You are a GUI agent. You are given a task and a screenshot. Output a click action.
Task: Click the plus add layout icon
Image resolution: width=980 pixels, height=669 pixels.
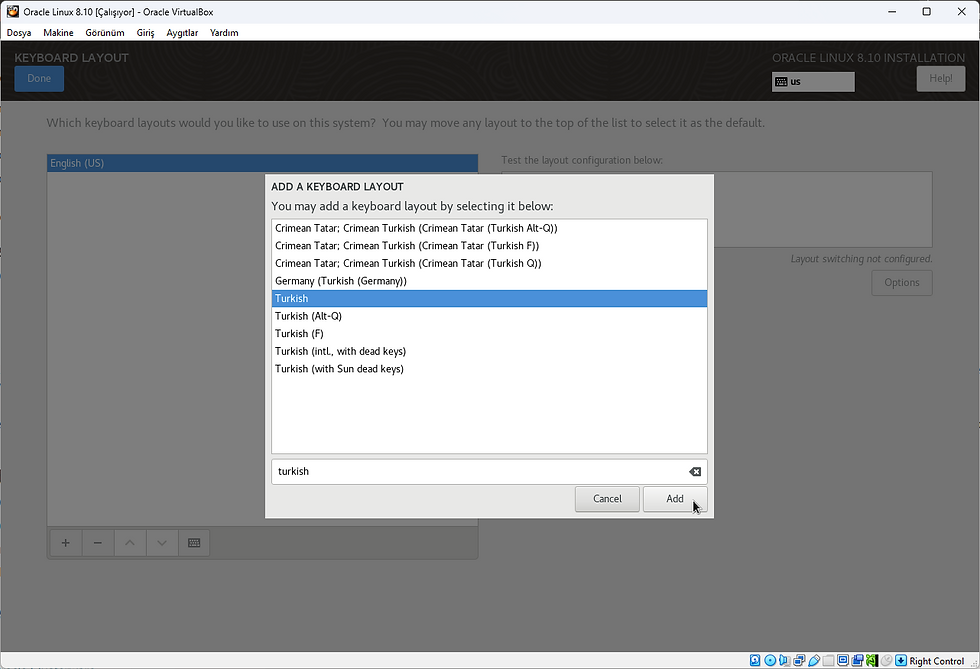[x=65, y=543]
